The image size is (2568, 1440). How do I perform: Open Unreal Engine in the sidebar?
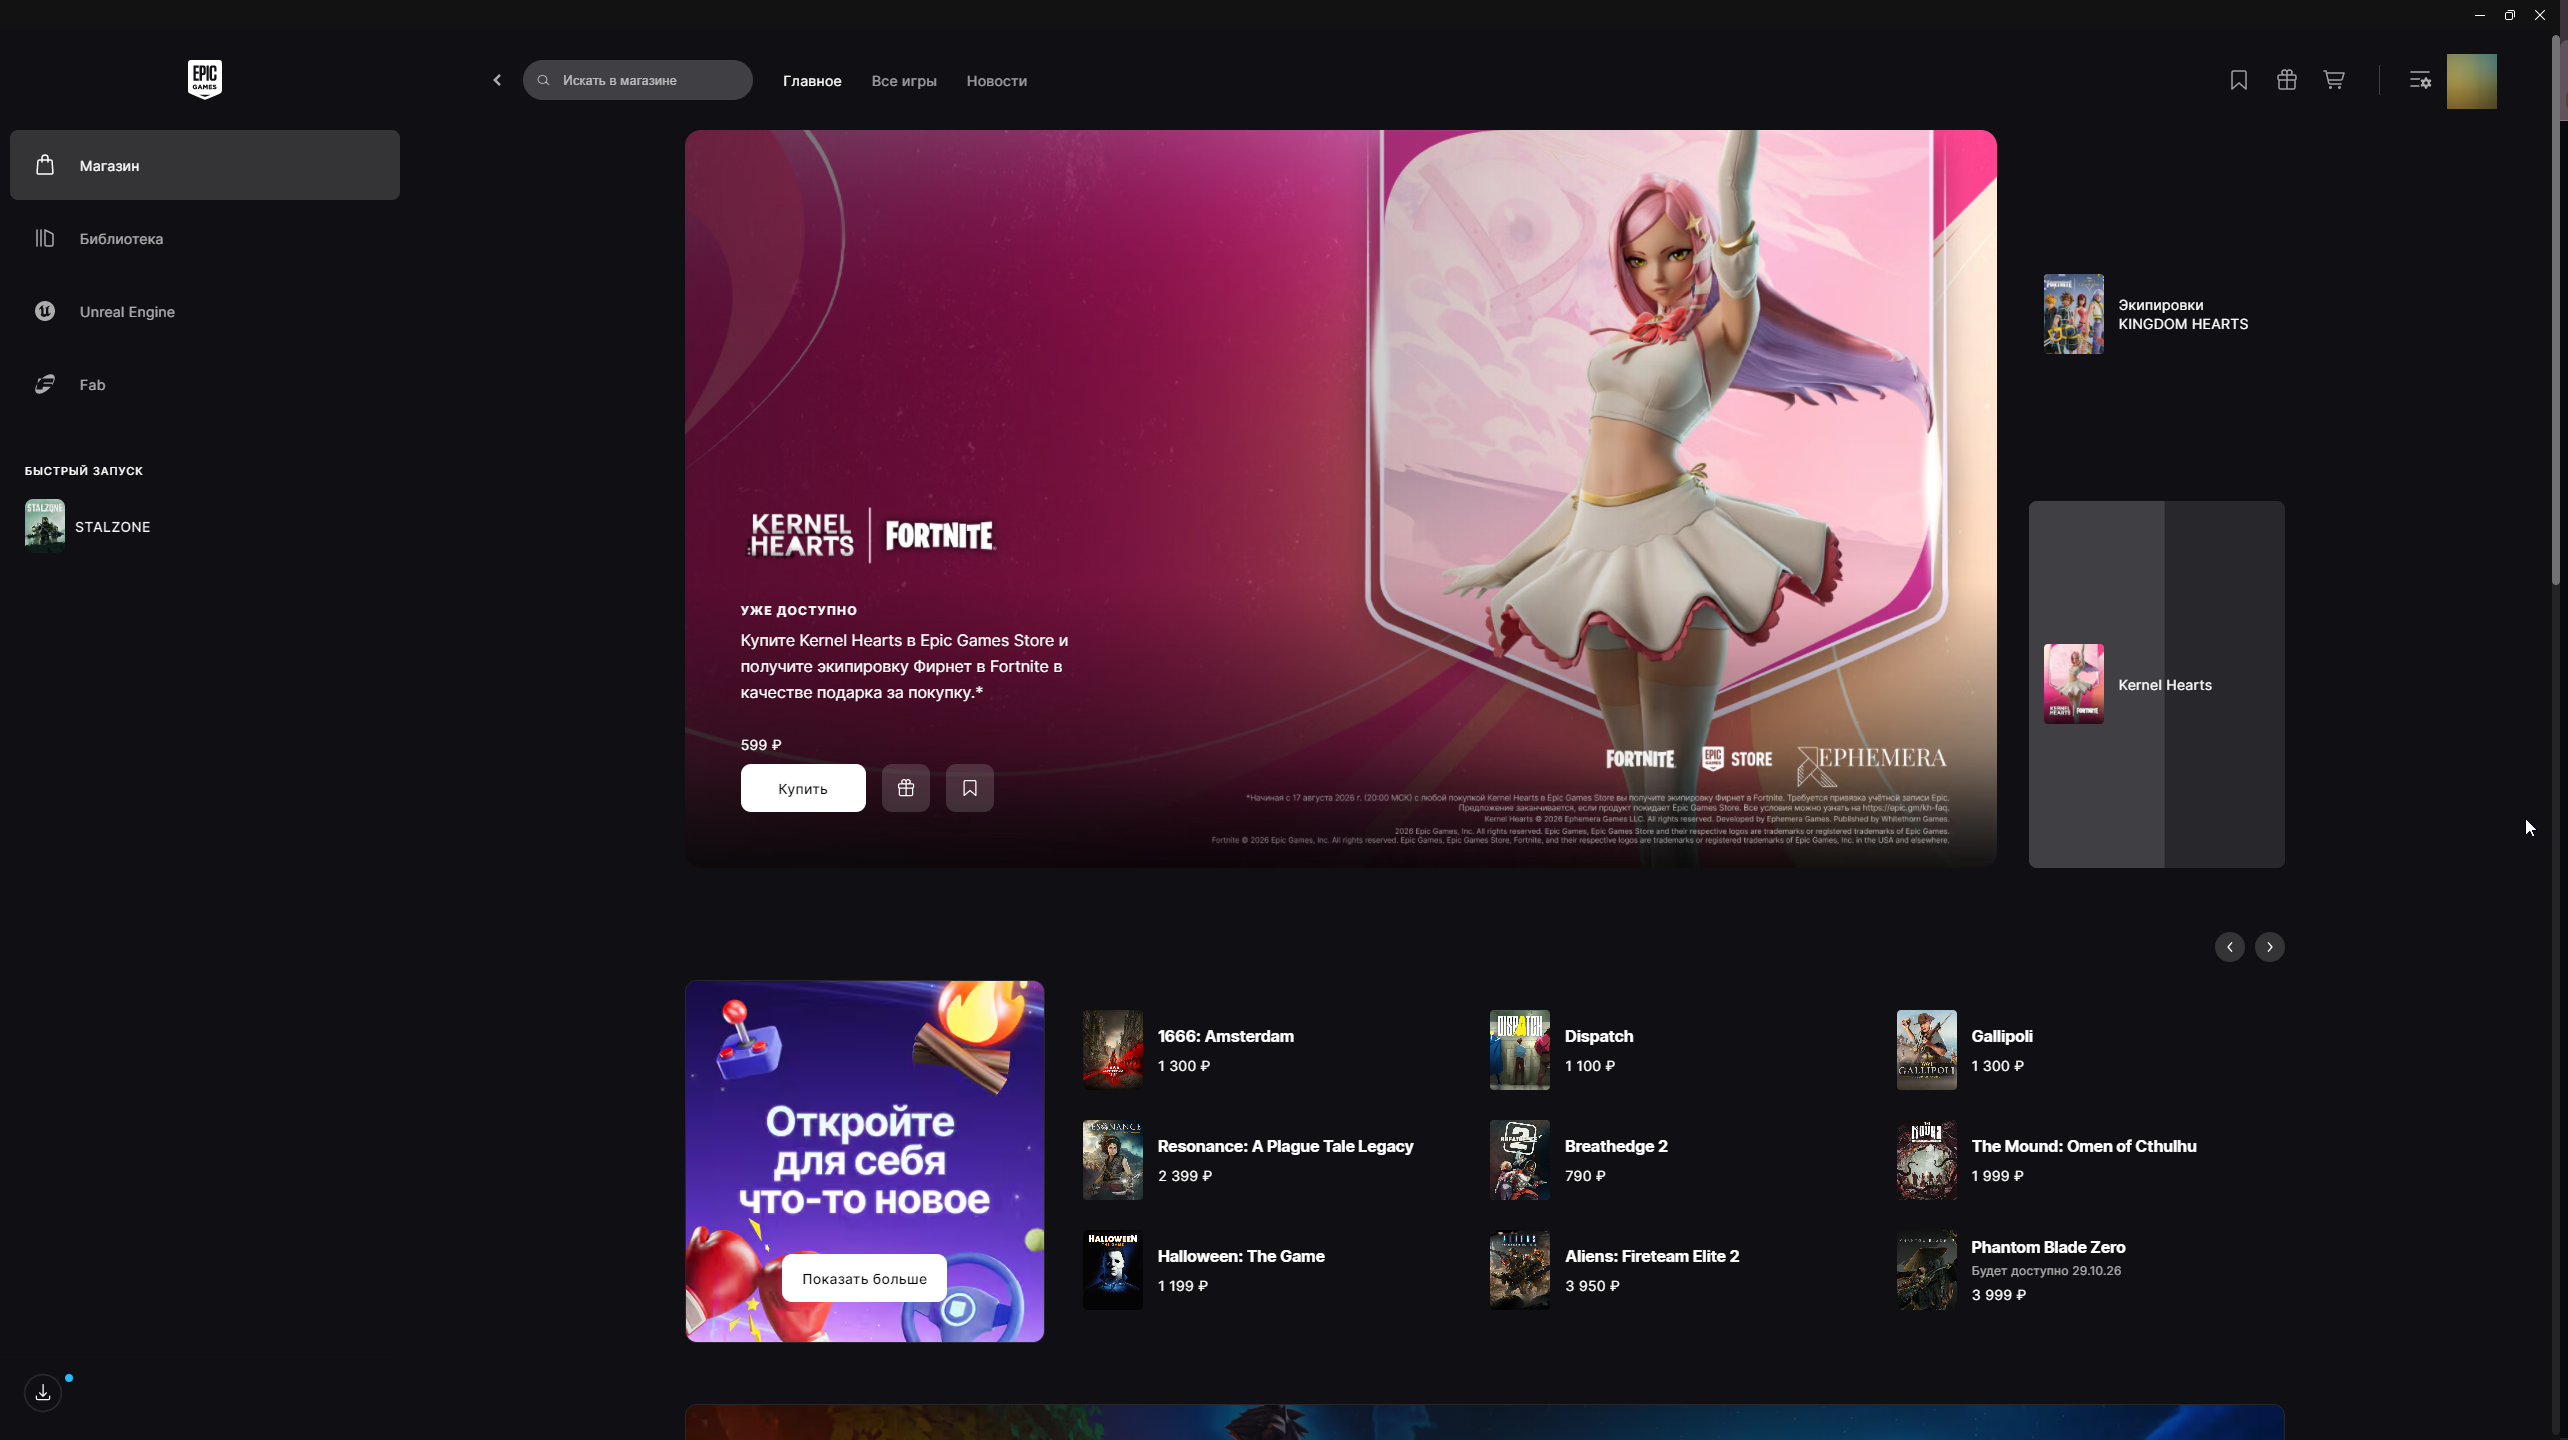[205, 311]
